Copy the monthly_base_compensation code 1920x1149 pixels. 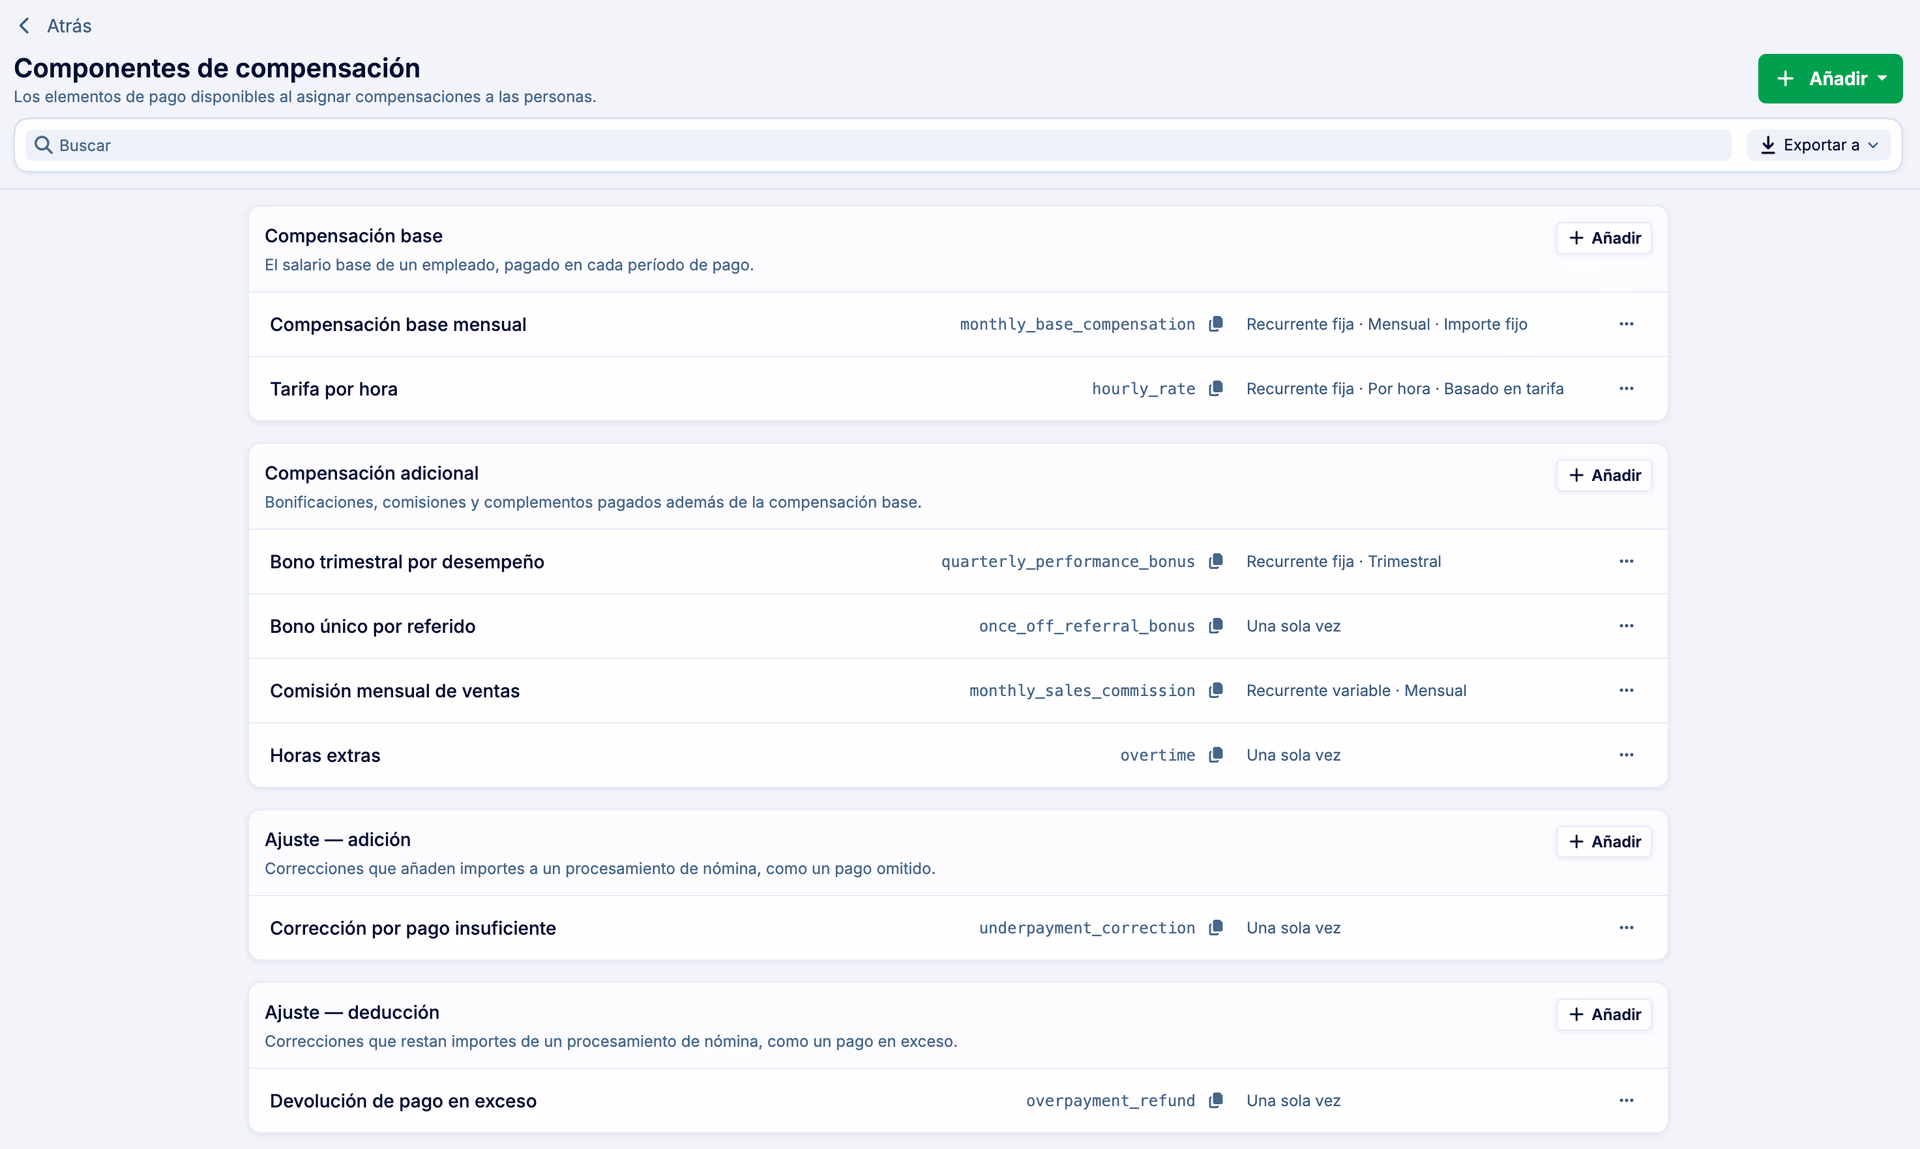point(1215,324)
